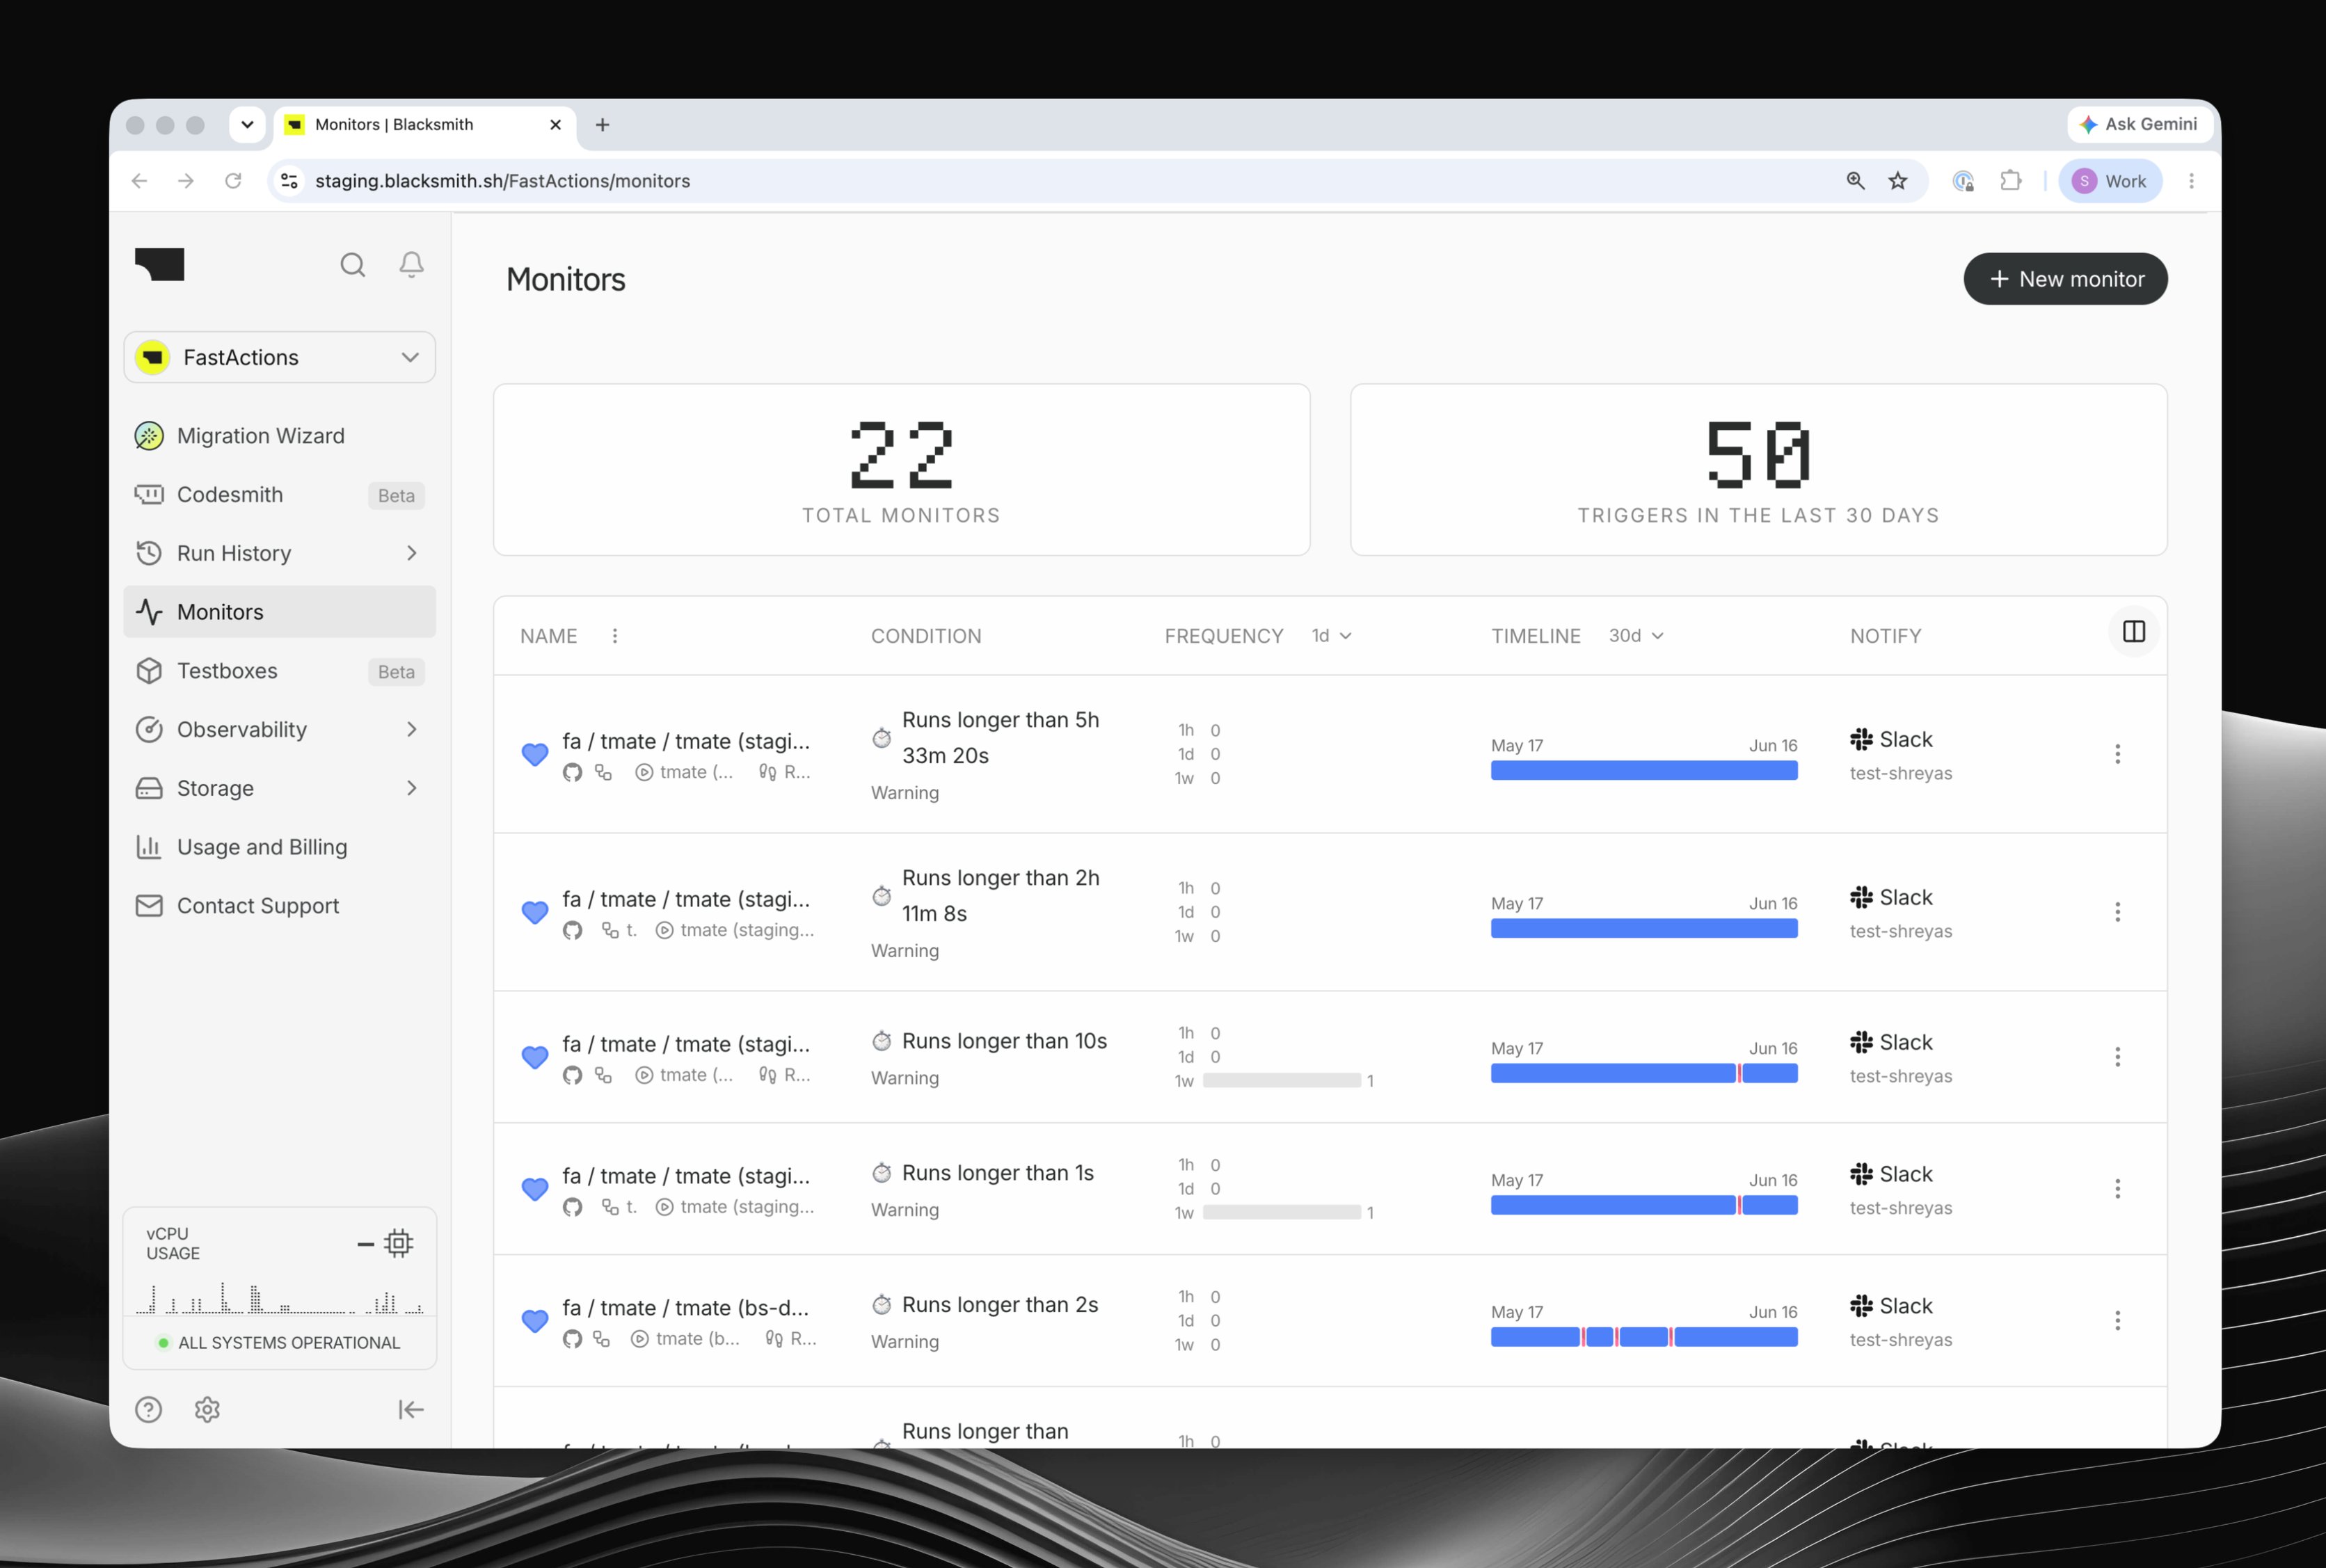Screen dimensions: 2326x1568
Task: Open Contact Support
Action: [x=280, y=906]
